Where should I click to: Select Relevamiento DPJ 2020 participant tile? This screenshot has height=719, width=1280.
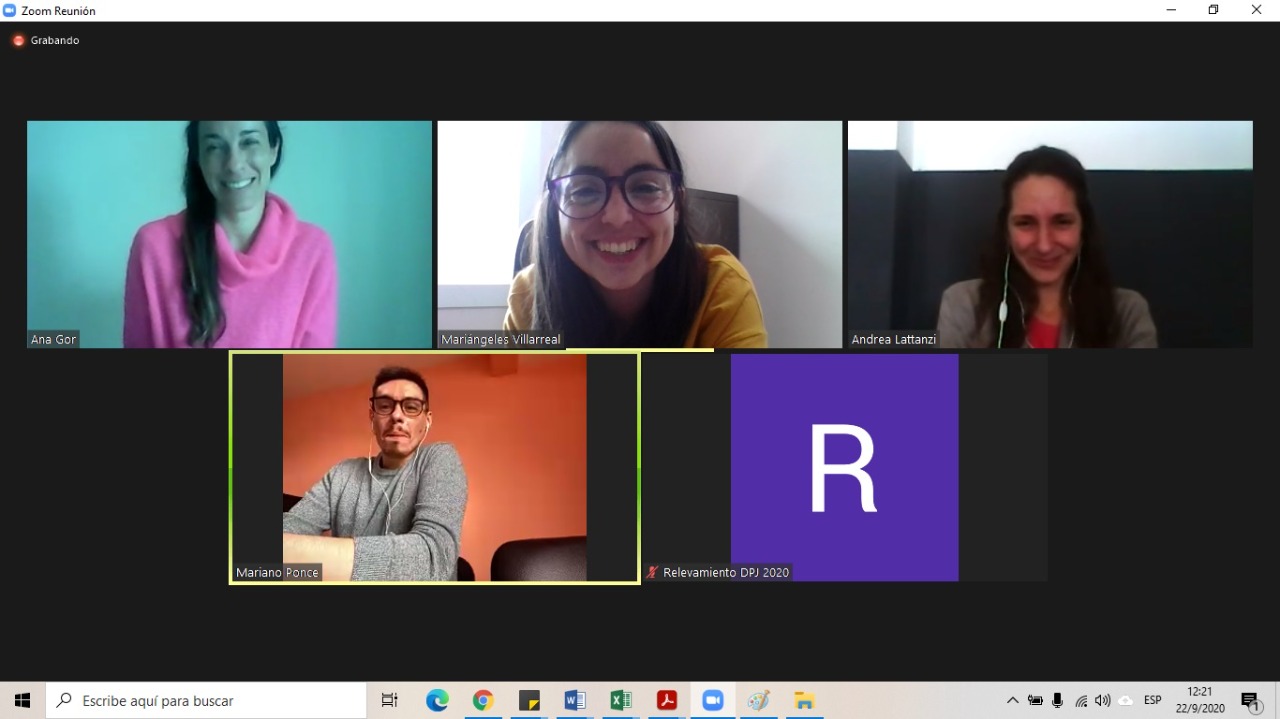click(845, 467)
